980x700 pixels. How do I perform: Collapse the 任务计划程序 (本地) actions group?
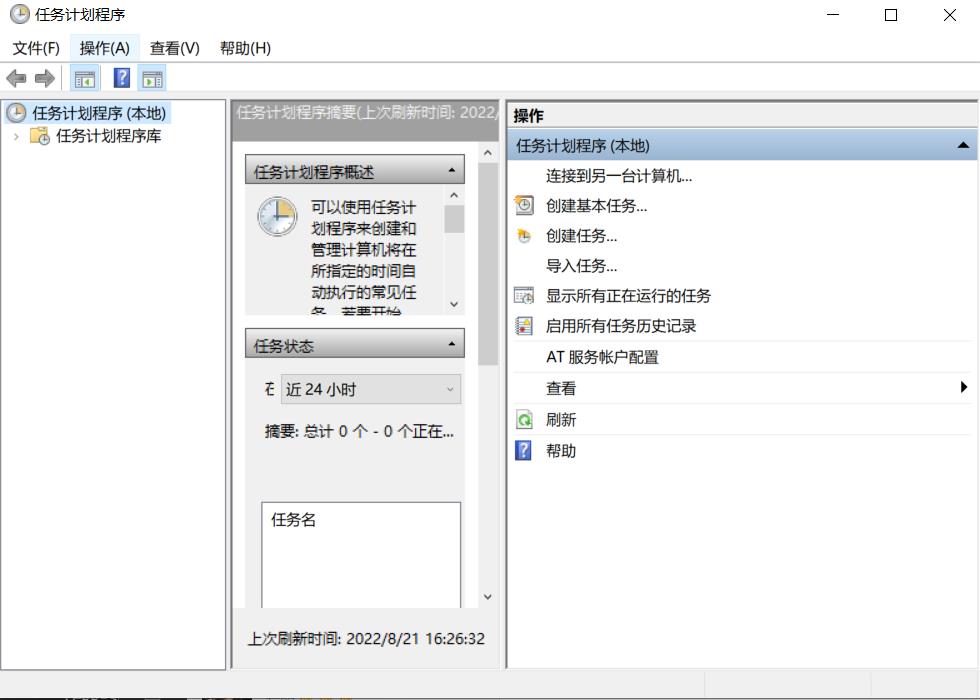coord(963,145)
